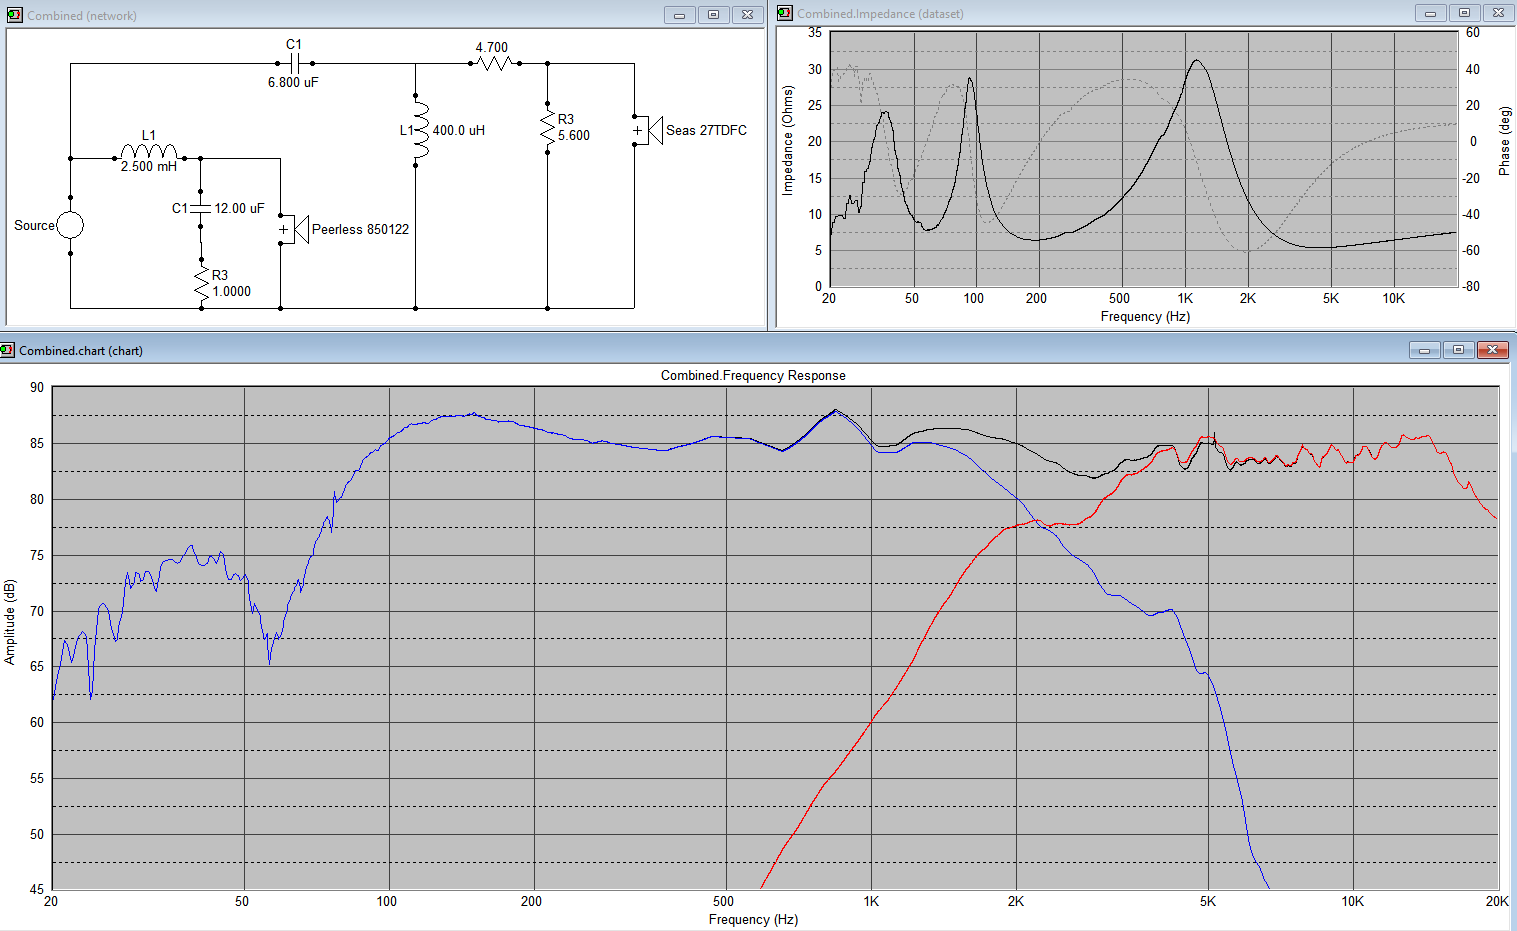Click the Impedance (Ohms) axis label
This screenshot has height=931, width=1517.
coord(788,140)
